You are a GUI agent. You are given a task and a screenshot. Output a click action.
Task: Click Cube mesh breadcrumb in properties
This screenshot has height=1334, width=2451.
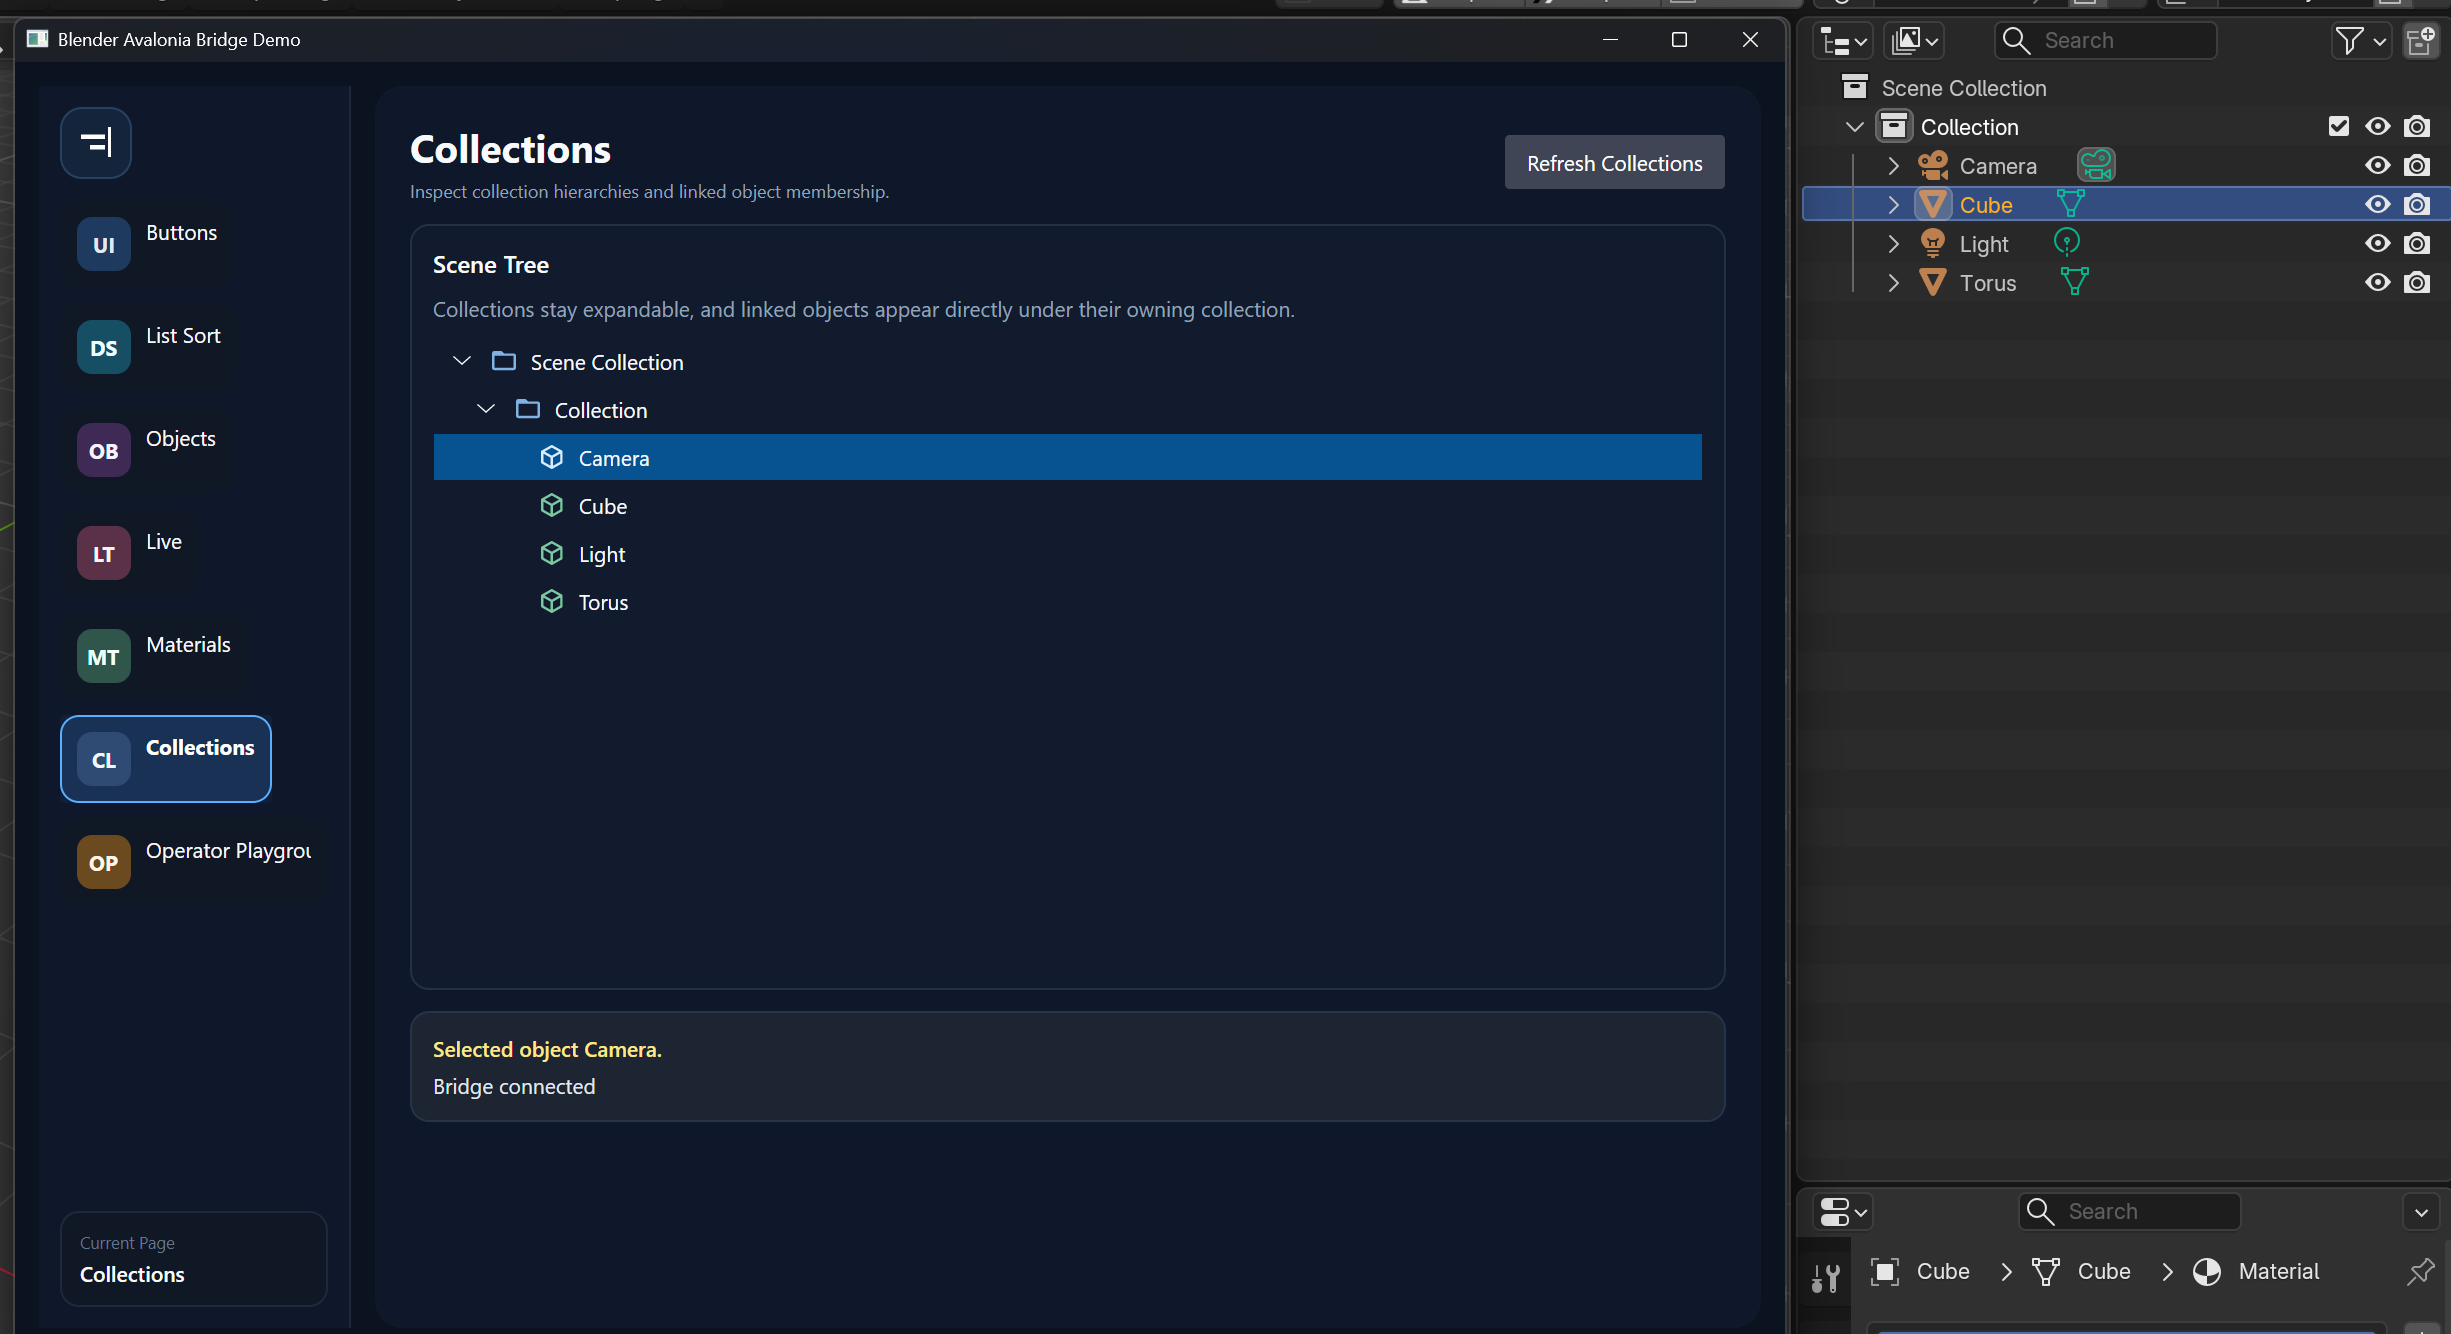2080,1272
